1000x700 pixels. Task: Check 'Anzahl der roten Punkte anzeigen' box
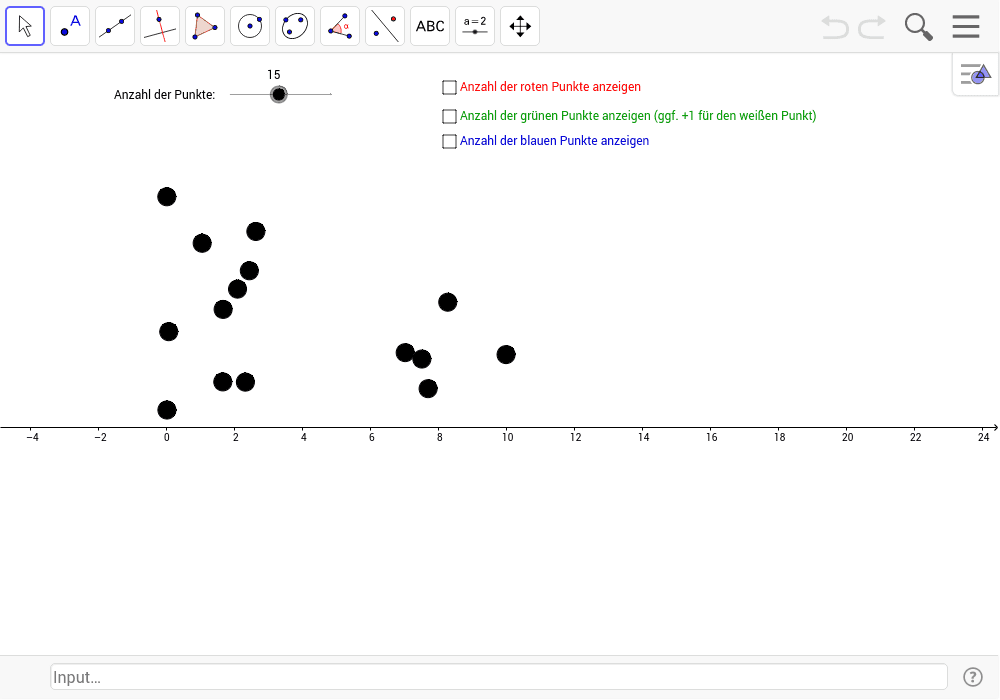pyautogui.click(x=449, y=87)
